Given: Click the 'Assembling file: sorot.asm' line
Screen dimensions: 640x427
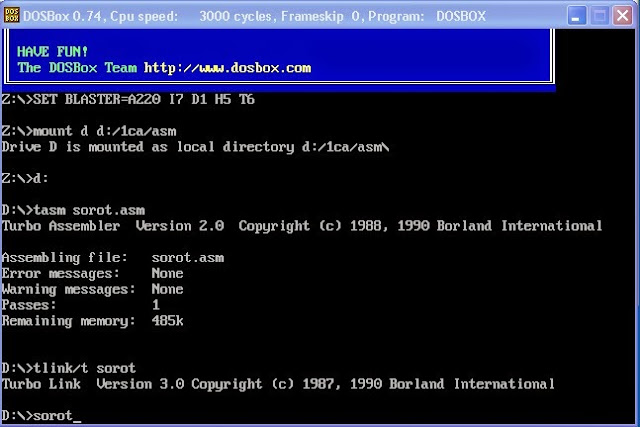Looking at the screenshot, I should (x=113, y=258).
